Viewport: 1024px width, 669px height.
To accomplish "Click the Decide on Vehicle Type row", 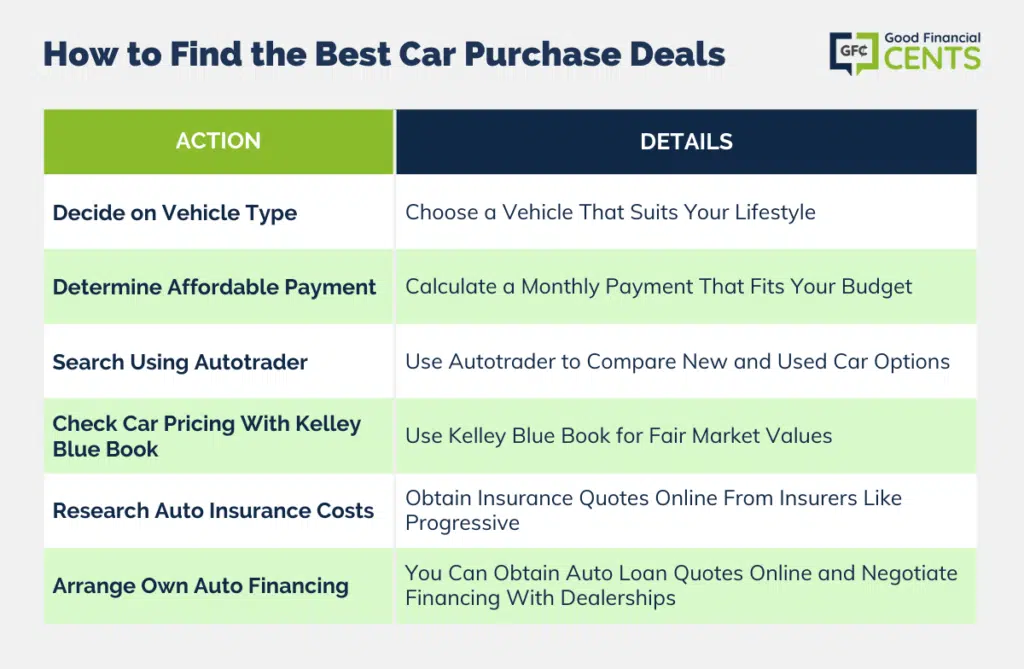I will [175, 212].
